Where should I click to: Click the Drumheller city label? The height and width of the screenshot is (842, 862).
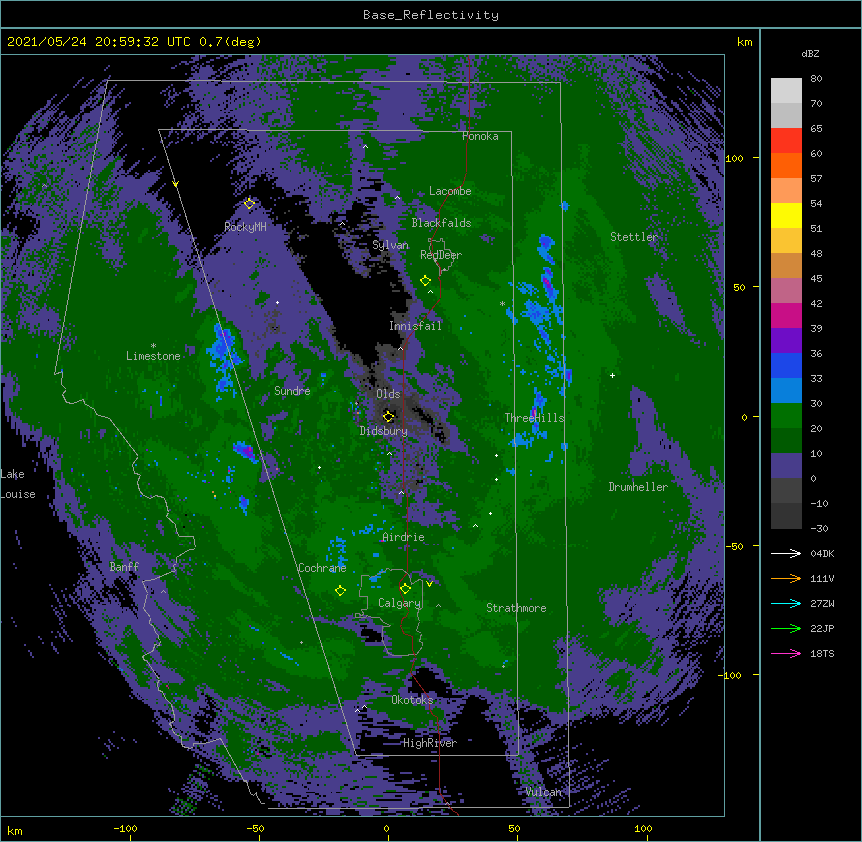[638, 487]
